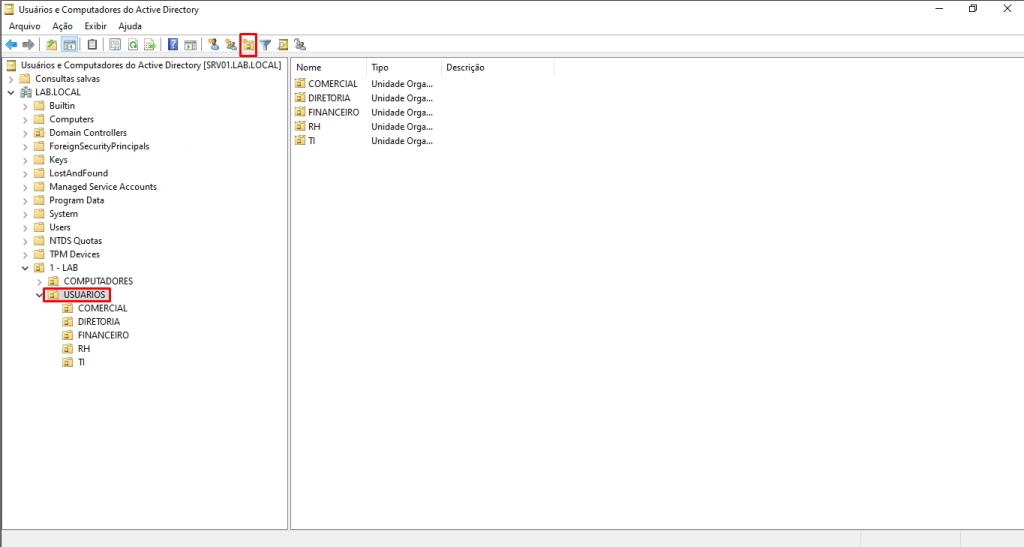Select the Builtin container
Image resolution: width=1024 pixels, height=547 pixels.
[62, 106]
